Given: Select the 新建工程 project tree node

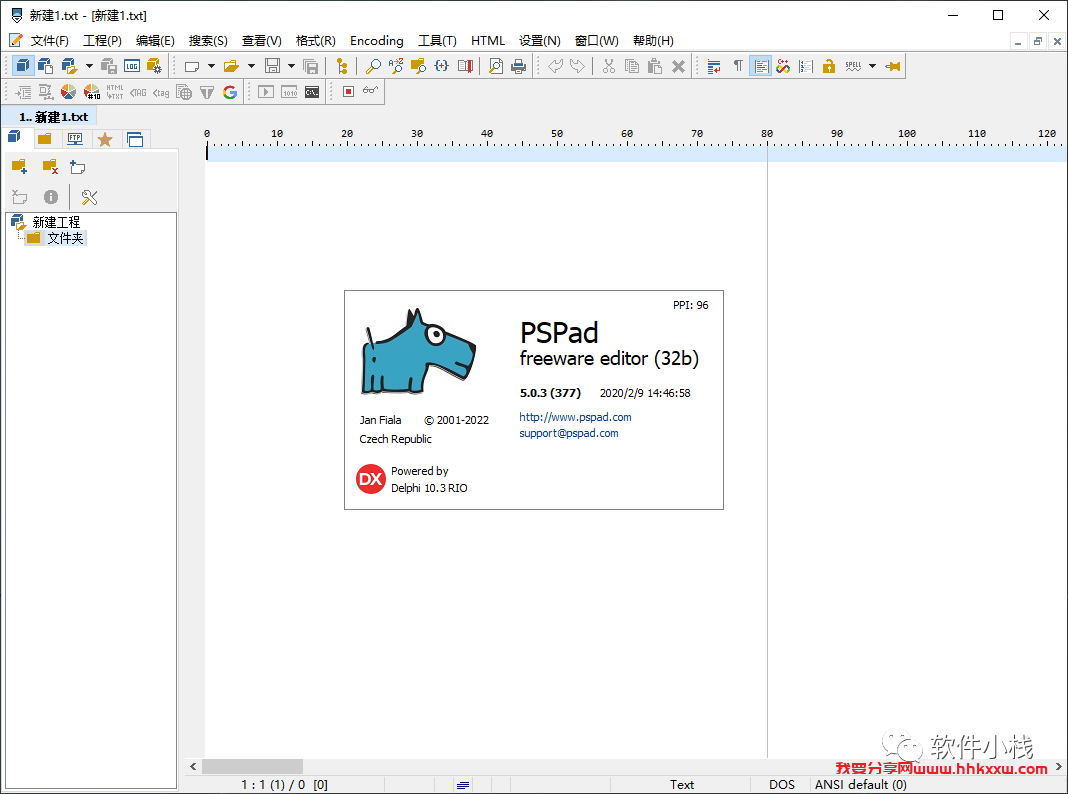Looking at the screenshot, I should click(56, 222).
